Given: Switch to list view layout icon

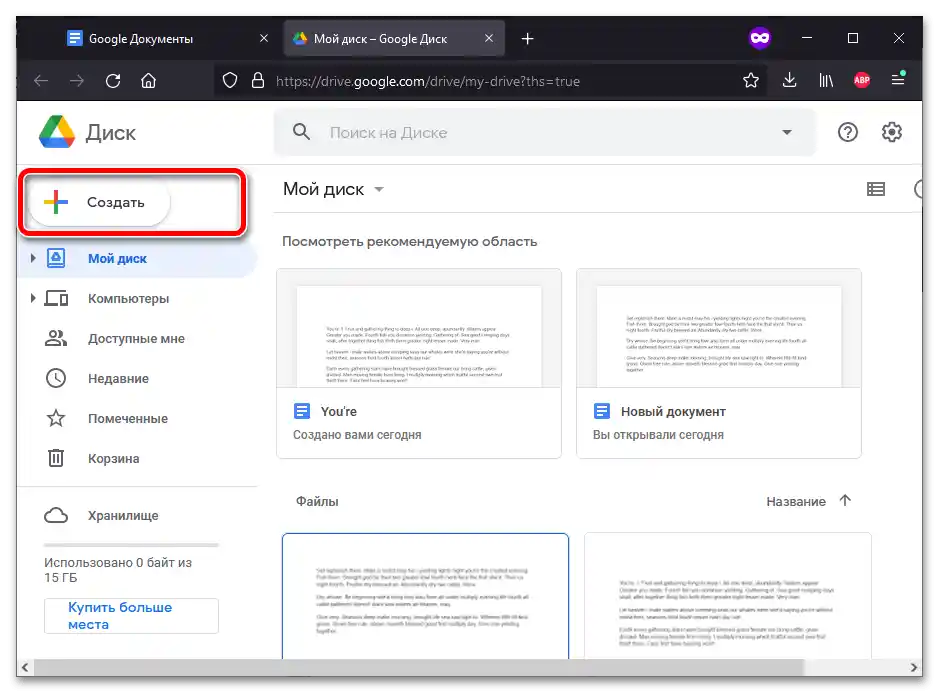Looking at the screenshot, I should tap(876, 189).
